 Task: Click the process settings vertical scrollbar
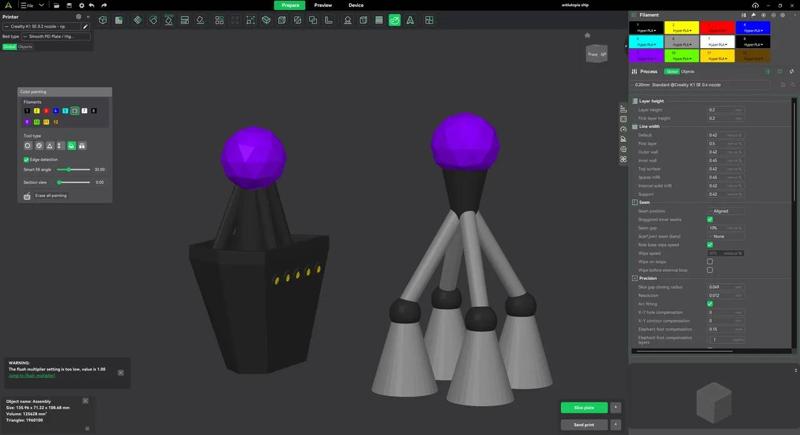point(794,153)
